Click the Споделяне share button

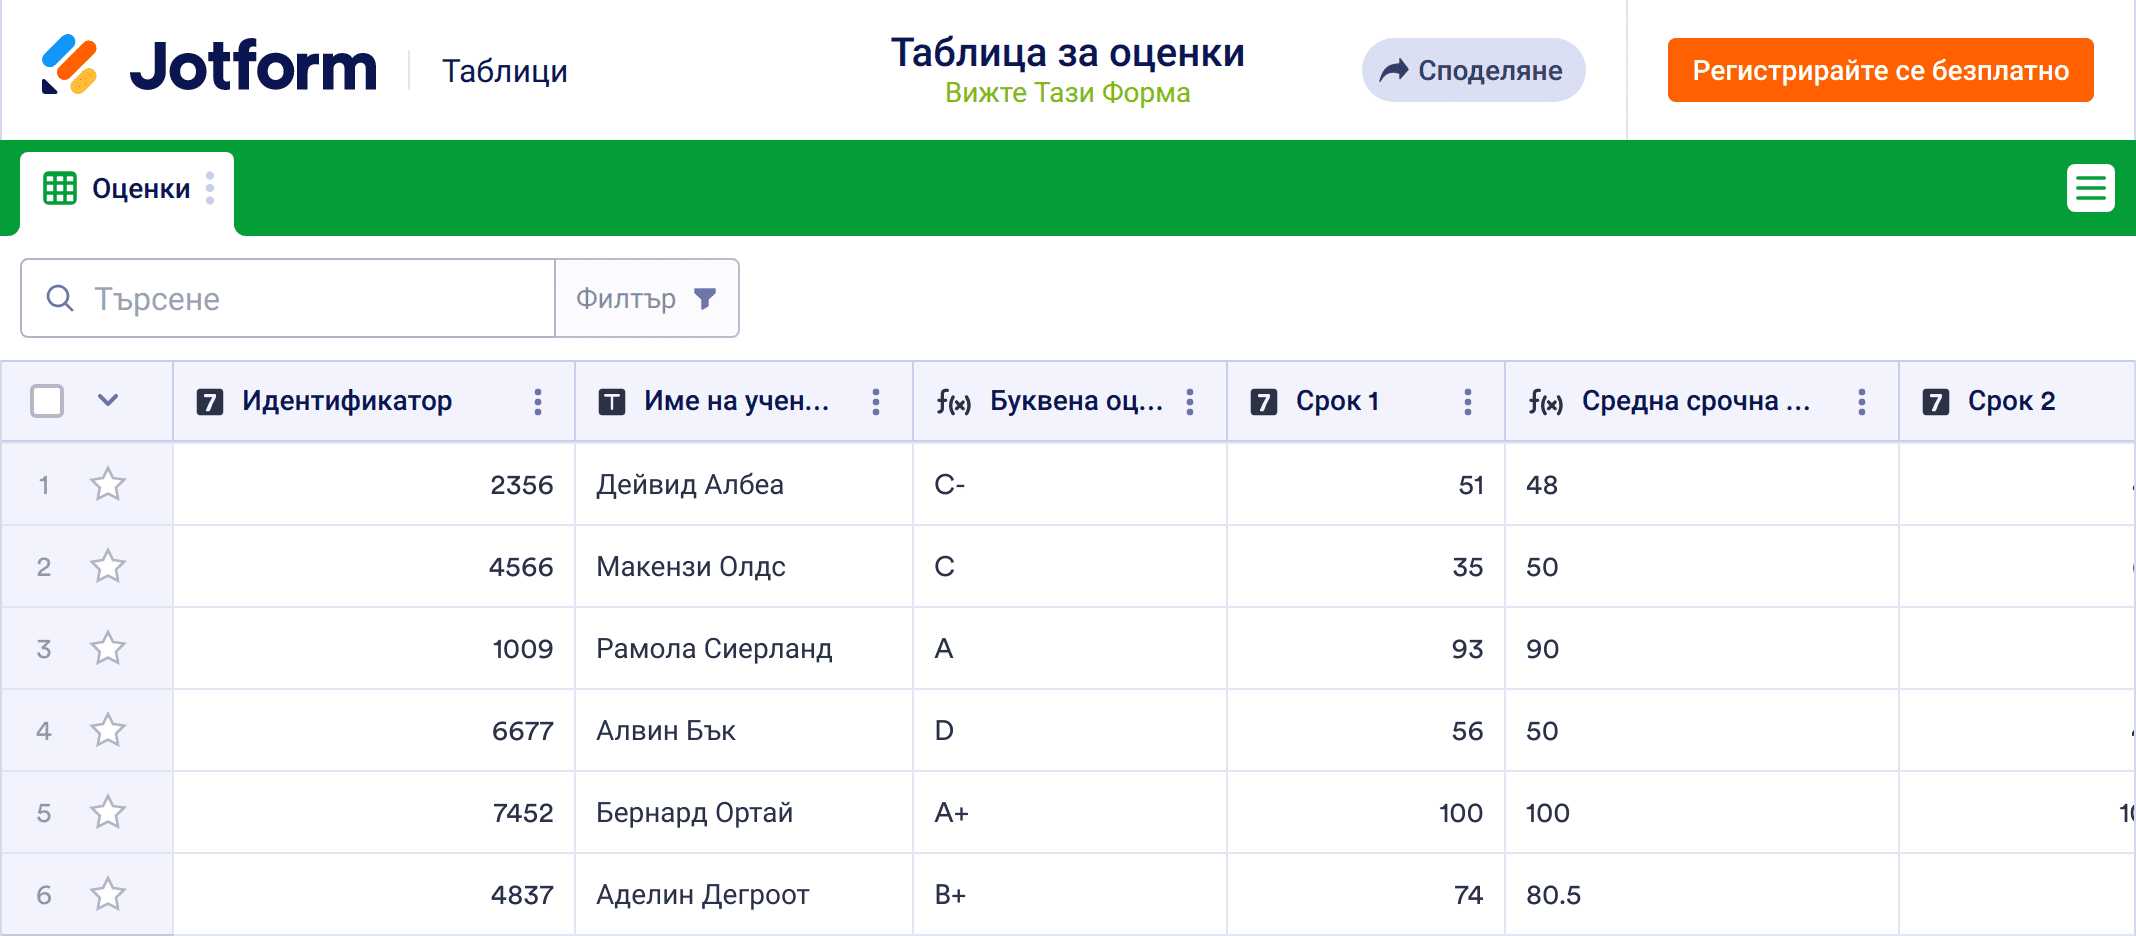(x=1473, y=70)
